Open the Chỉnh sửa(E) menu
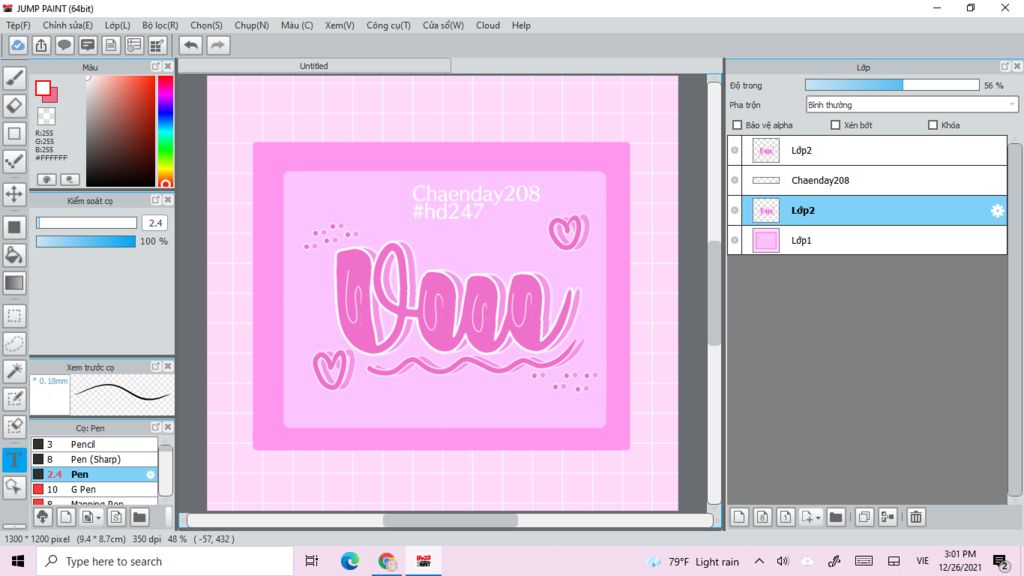Screen dimensions: 1024x576 tap(68, 25)
